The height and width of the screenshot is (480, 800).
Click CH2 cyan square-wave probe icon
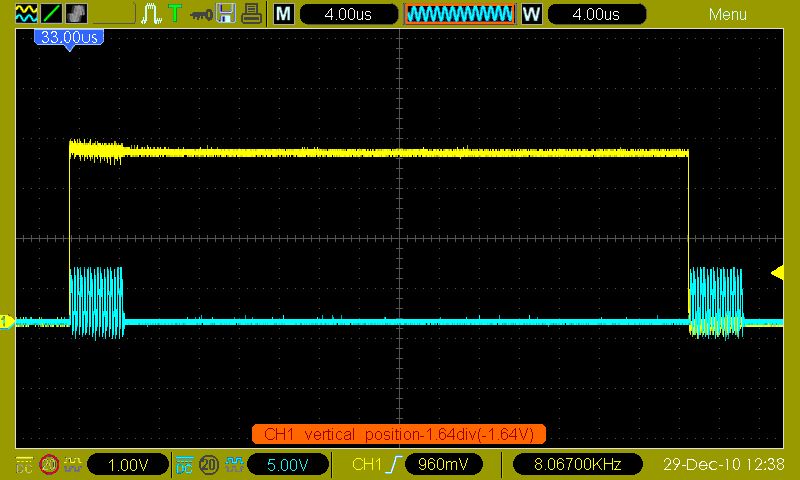pyautogui.click(x=234, y=464)
